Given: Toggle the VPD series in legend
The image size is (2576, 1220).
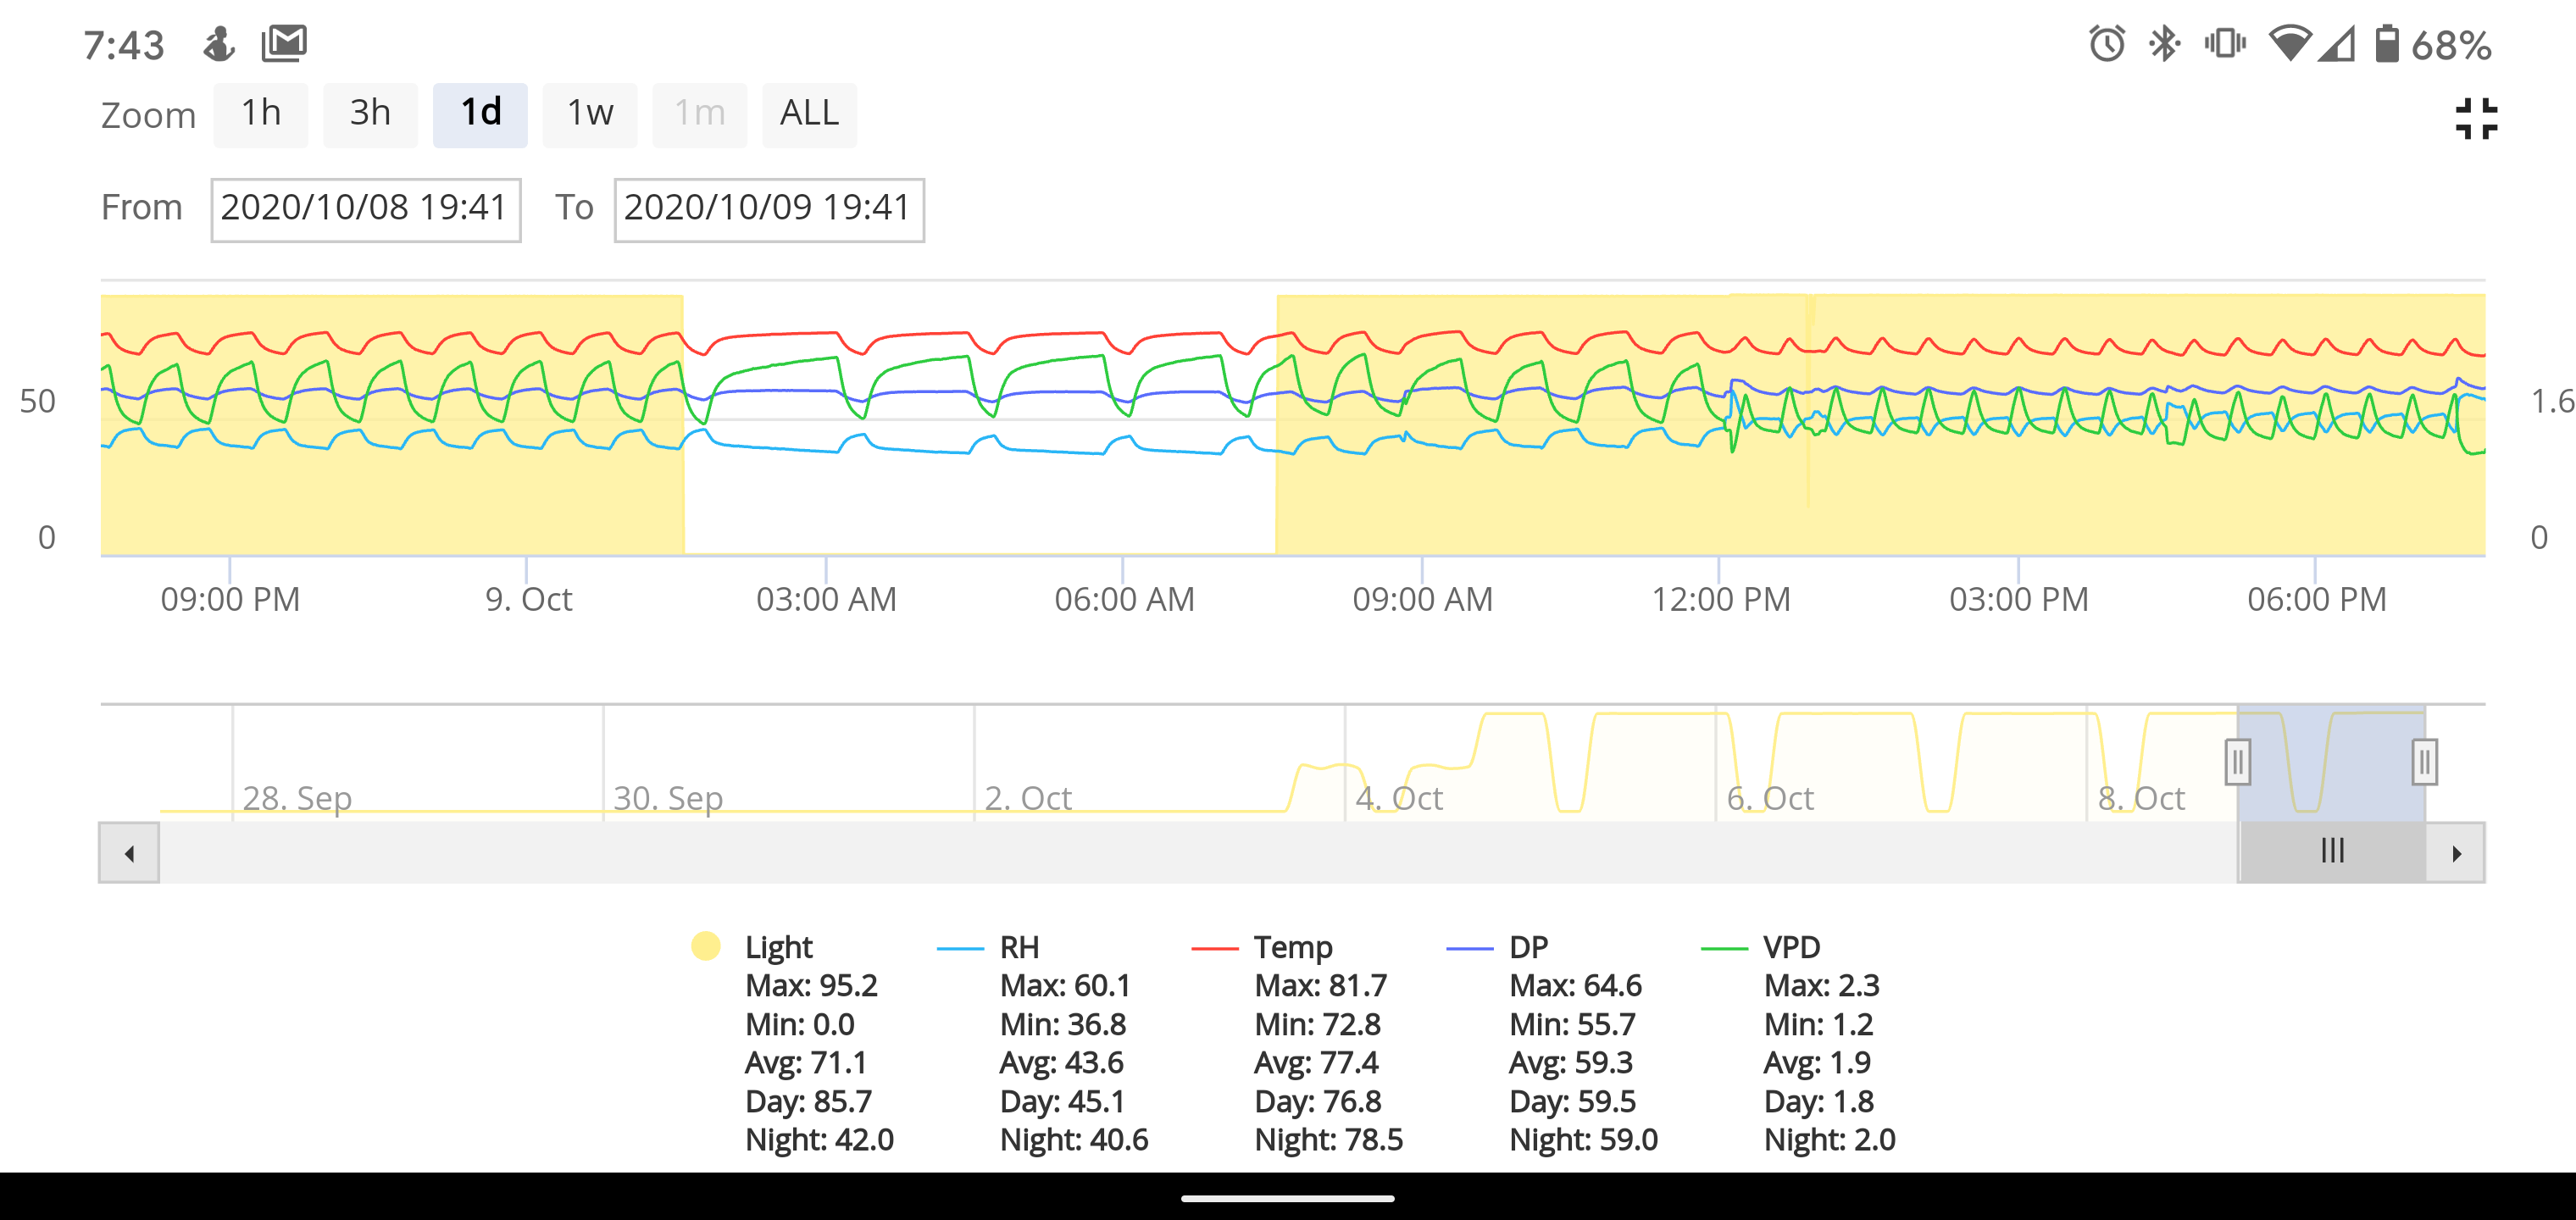Looking at the screenshot, I should (1791, 947).
